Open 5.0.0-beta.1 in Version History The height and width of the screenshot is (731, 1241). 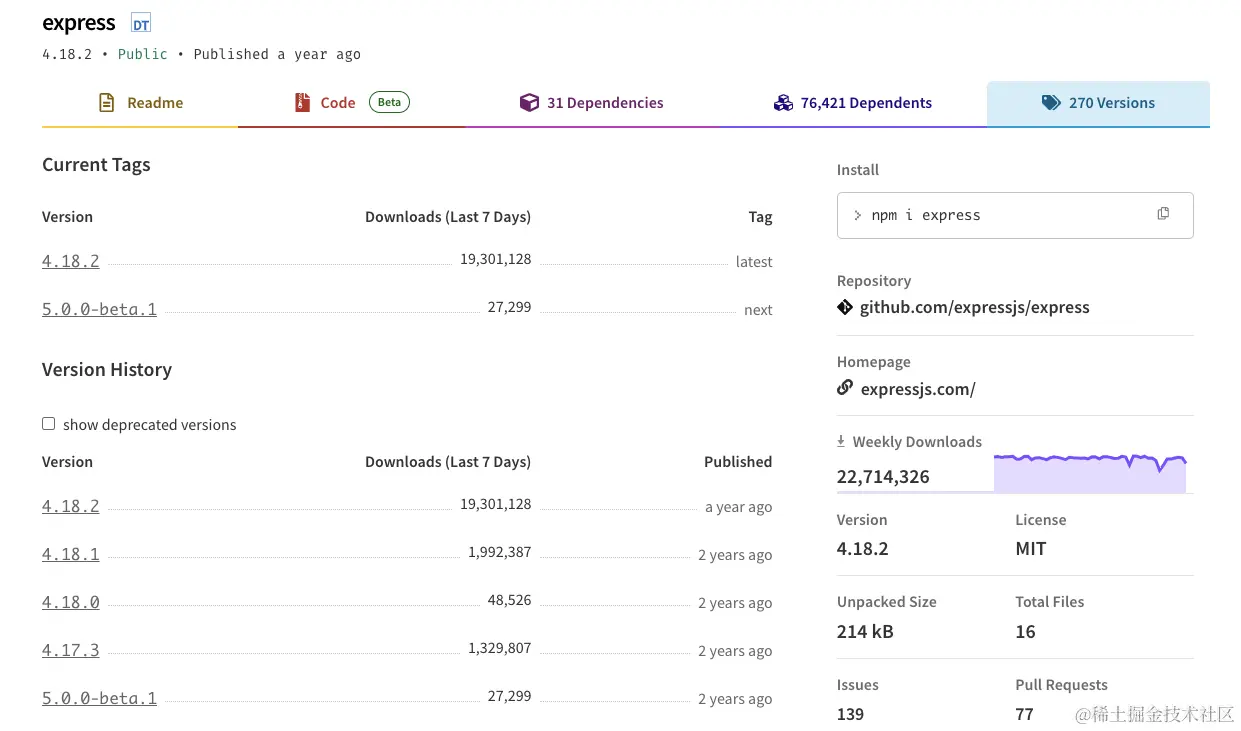click(99, 699)
